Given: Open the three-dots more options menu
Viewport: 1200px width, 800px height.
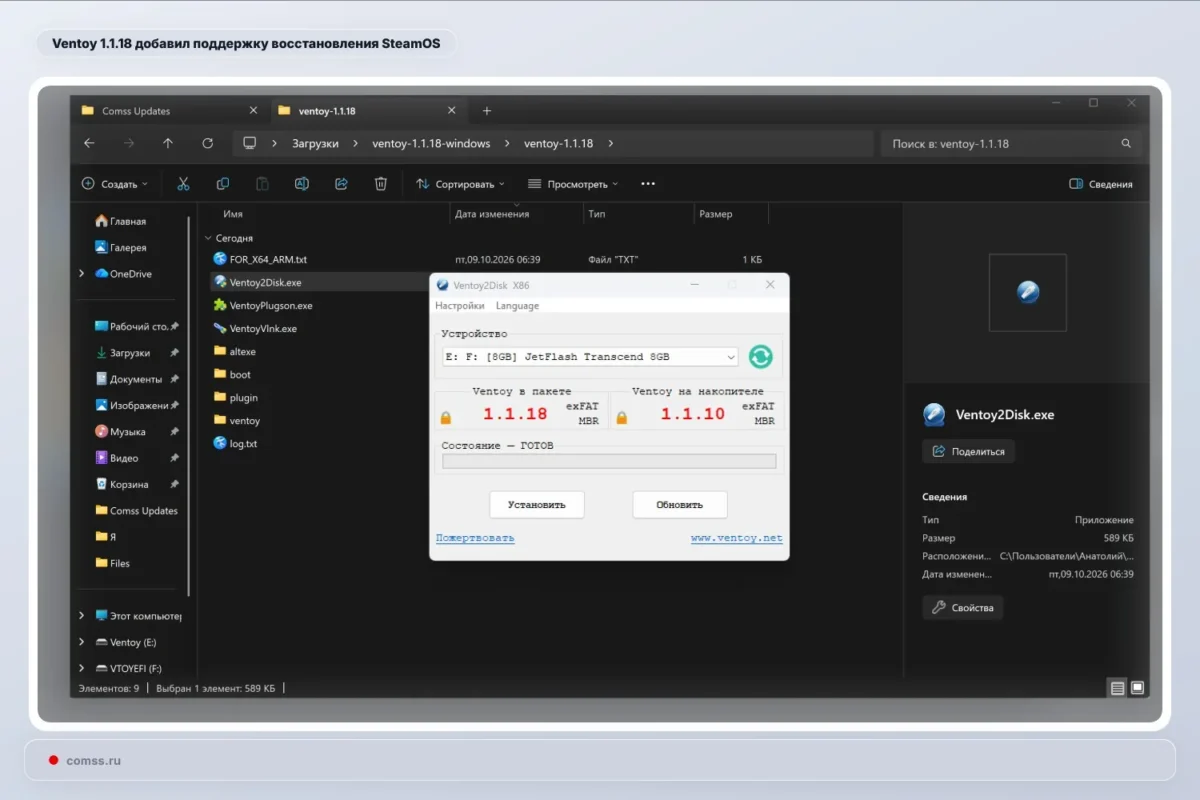Looking at the screenshot, I should [648, 184].
